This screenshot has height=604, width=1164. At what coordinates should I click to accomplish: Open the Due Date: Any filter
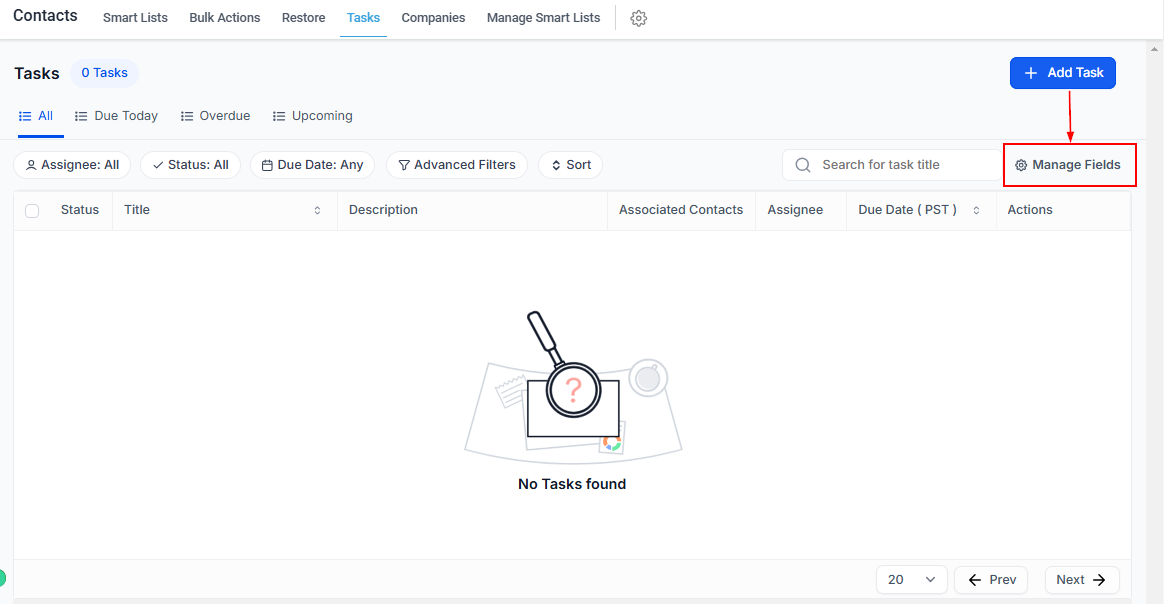pyautogui.click(x=312, y=165)
